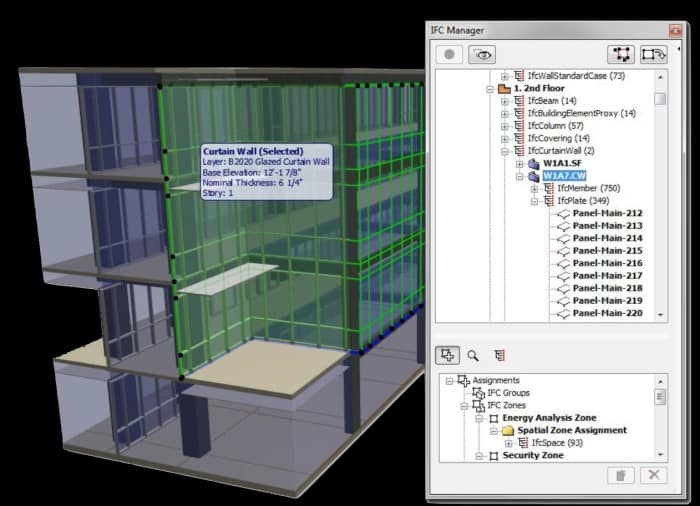This screenshot has width=700, height=506.
Task: Click the W1A7.CW element icon
Action: 533,176
